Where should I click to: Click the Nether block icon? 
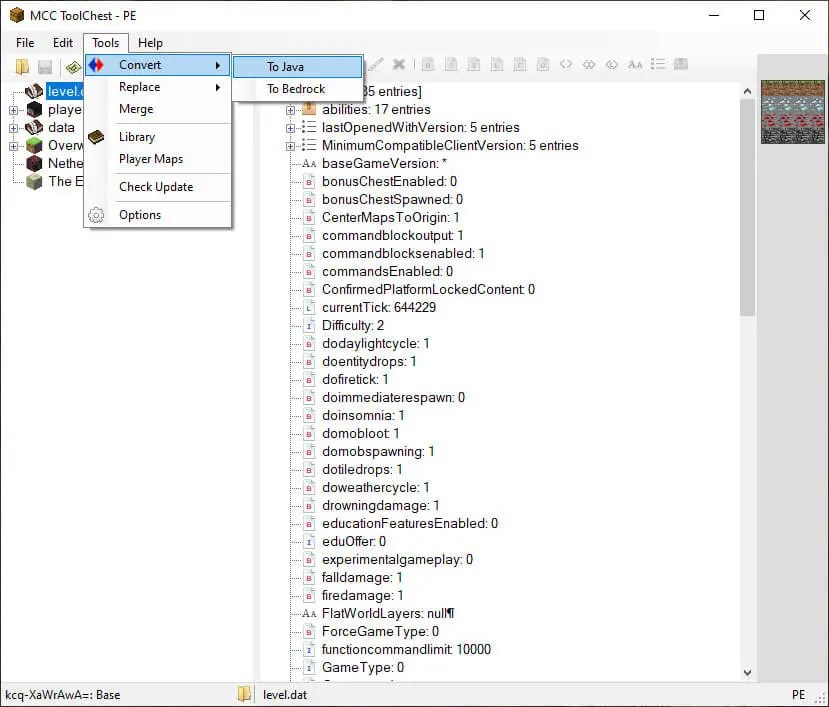(34, 163)
